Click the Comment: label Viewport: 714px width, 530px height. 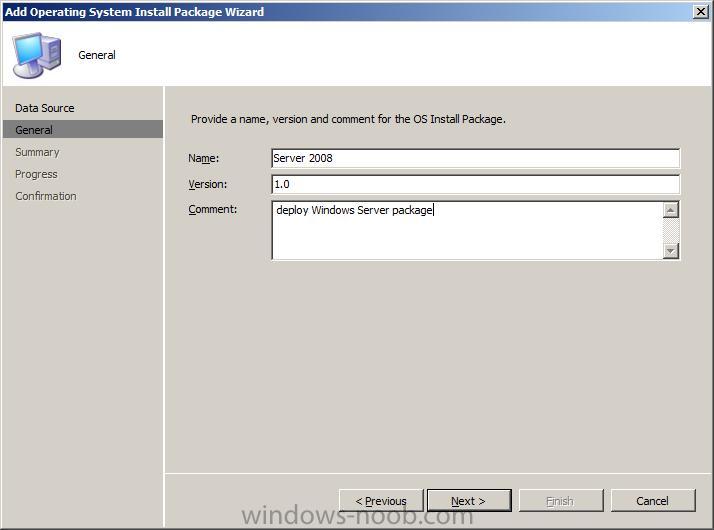coord(213,209)
